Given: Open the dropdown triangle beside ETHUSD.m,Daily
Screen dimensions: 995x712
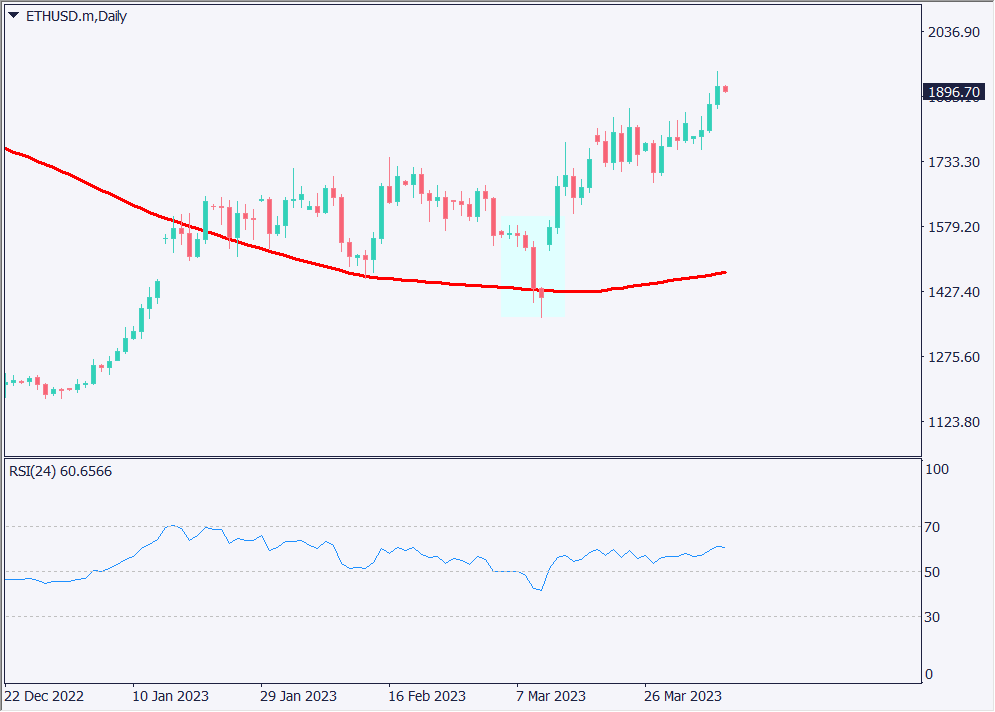Looking at the screenshot, I should click(13, 15).
